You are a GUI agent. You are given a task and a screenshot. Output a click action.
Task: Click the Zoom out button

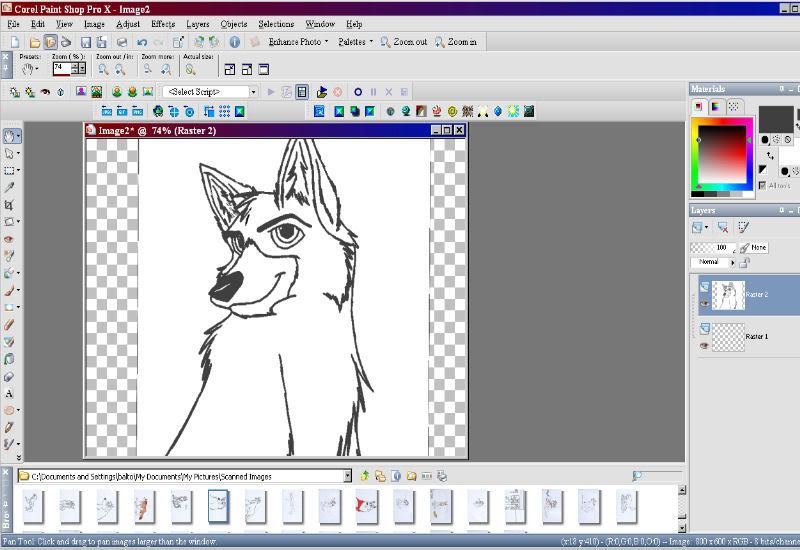[404, 42]
